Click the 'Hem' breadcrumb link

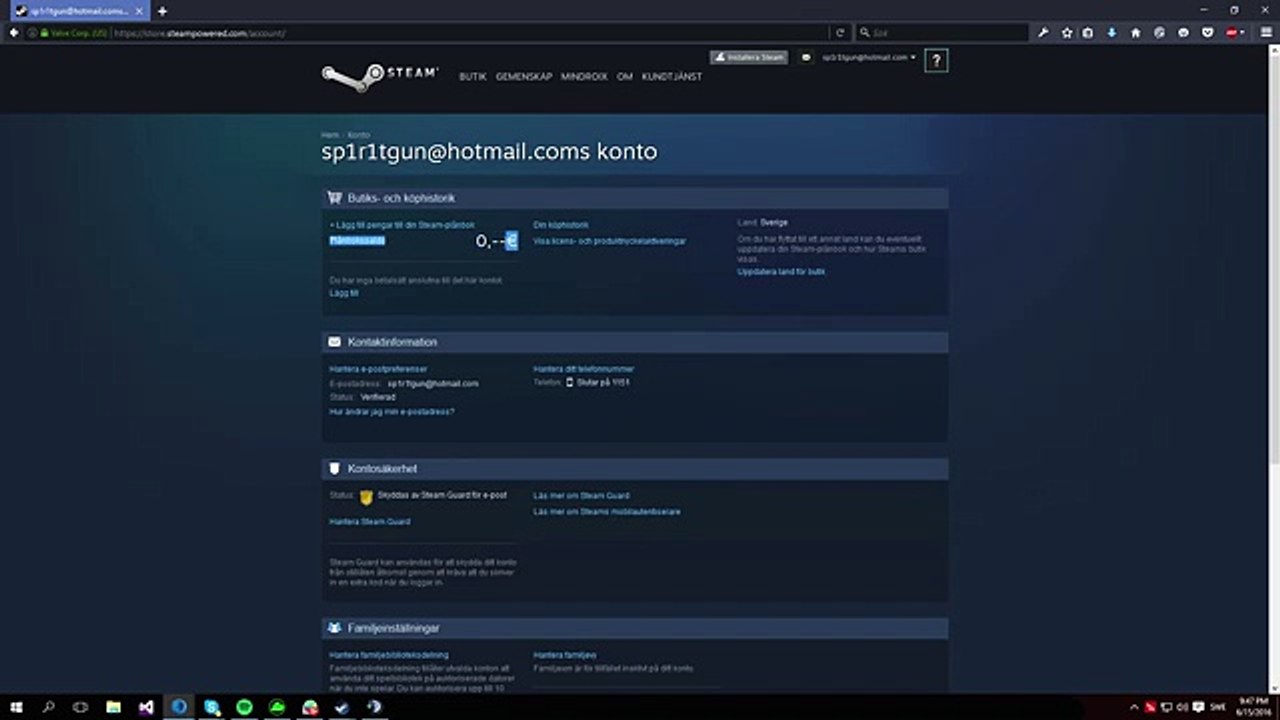click(329, 135)
